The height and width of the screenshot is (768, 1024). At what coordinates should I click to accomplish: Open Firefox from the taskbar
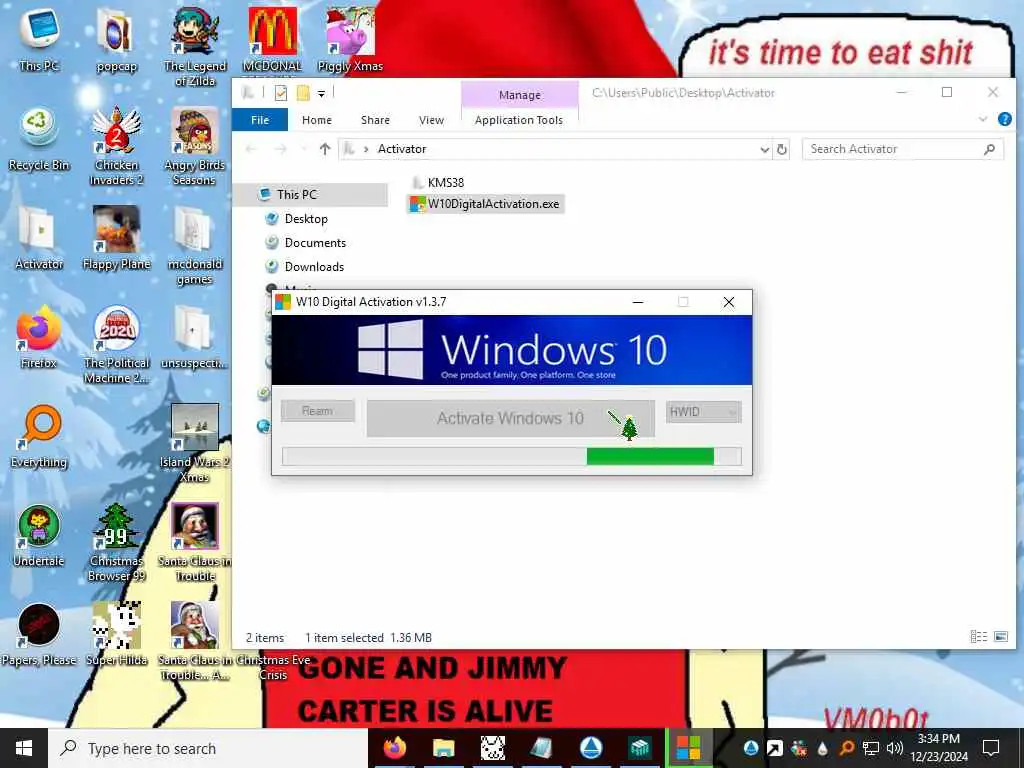(394, 748)
